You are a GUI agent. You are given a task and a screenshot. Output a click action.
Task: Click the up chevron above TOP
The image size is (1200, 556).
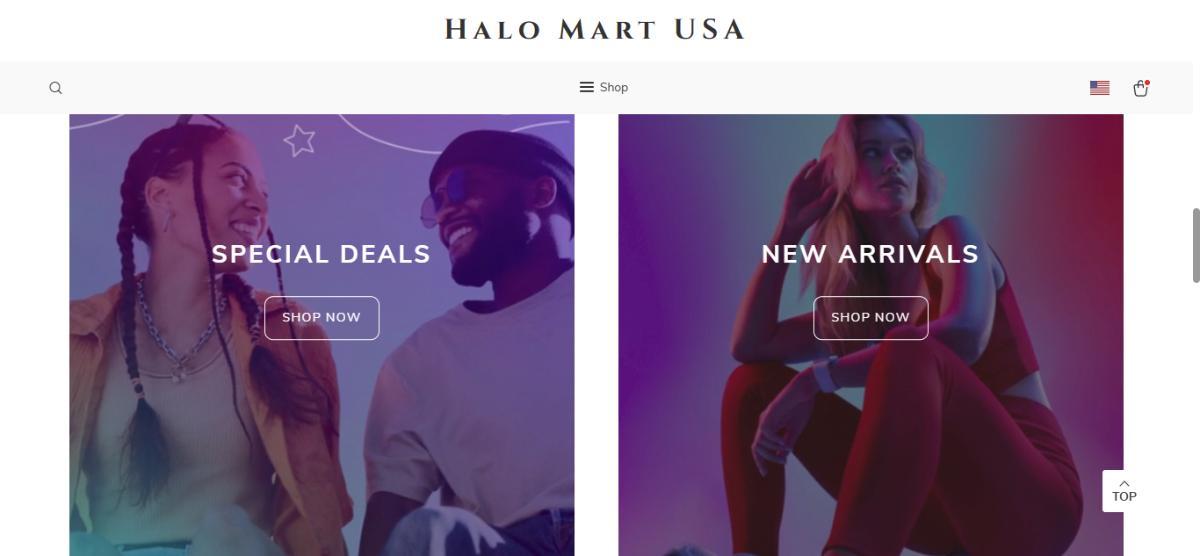point(1124,483)
